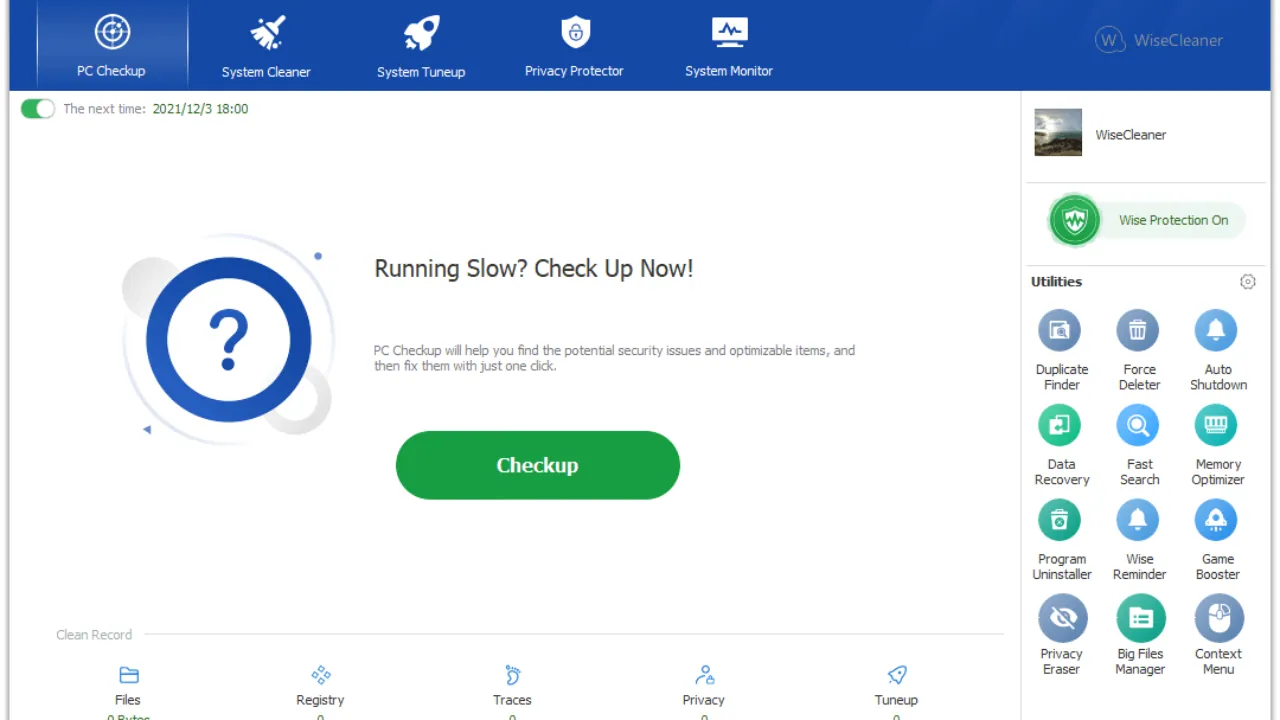1280x720 pixels.
Task: Click the Privacy clean record icon
Action: [x=704, y=675]
